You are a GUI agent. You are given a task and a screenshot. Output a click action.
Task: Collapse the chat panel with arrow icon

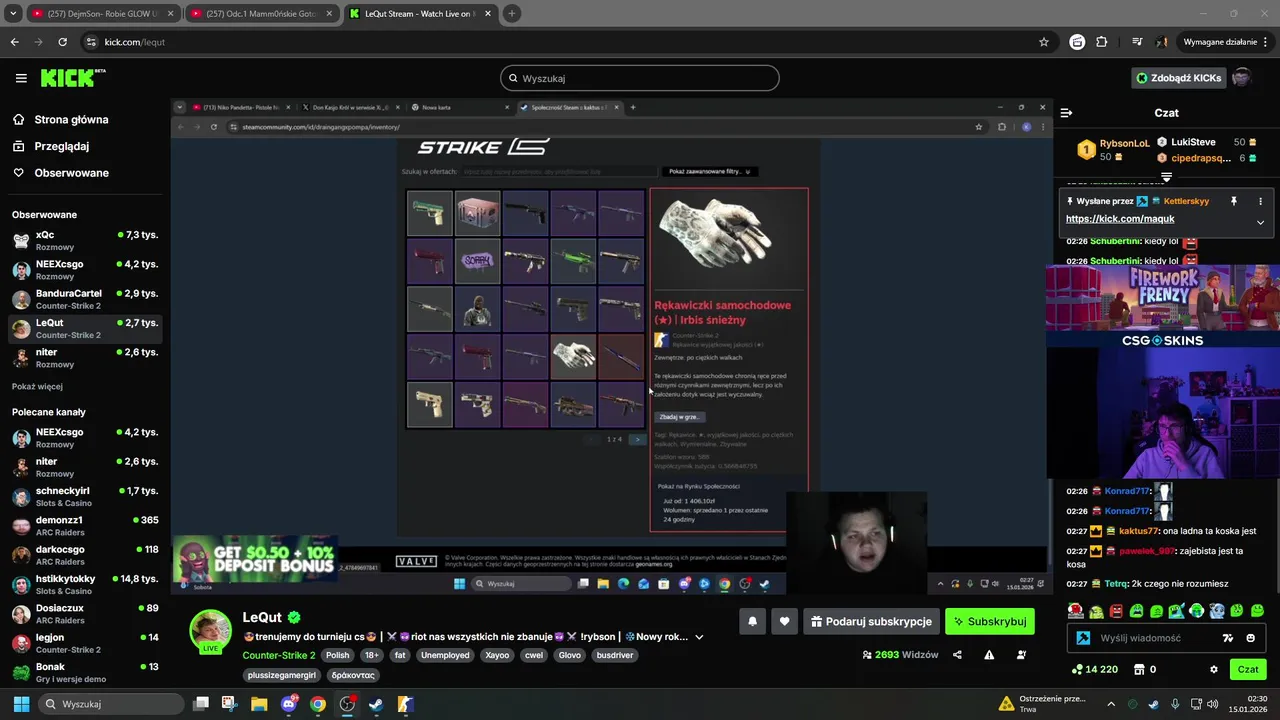(x=1066, y=113)
